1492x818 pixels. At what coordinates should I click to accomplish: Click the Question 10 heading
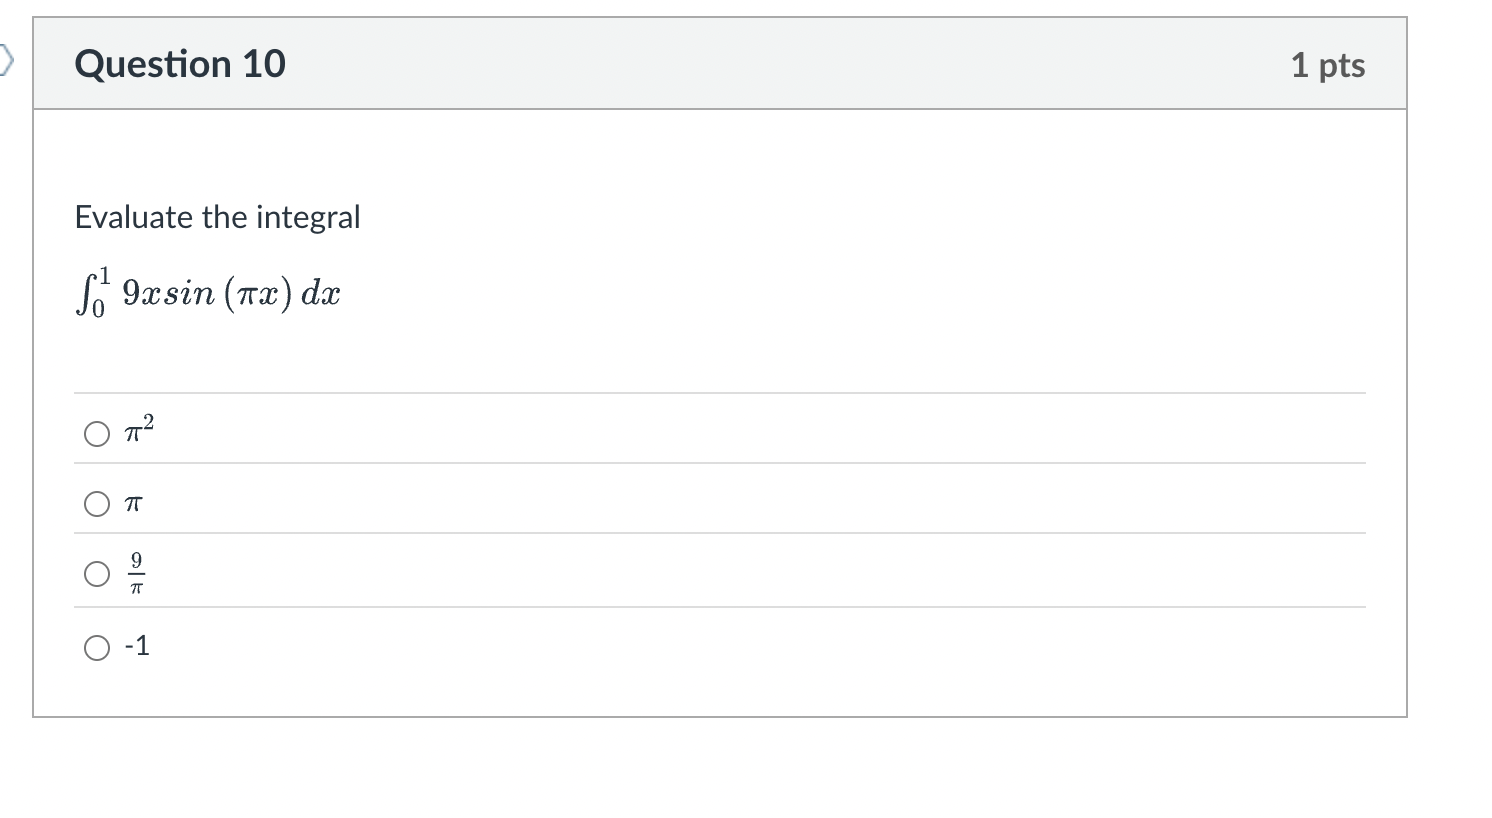click(x=180, y=64)
